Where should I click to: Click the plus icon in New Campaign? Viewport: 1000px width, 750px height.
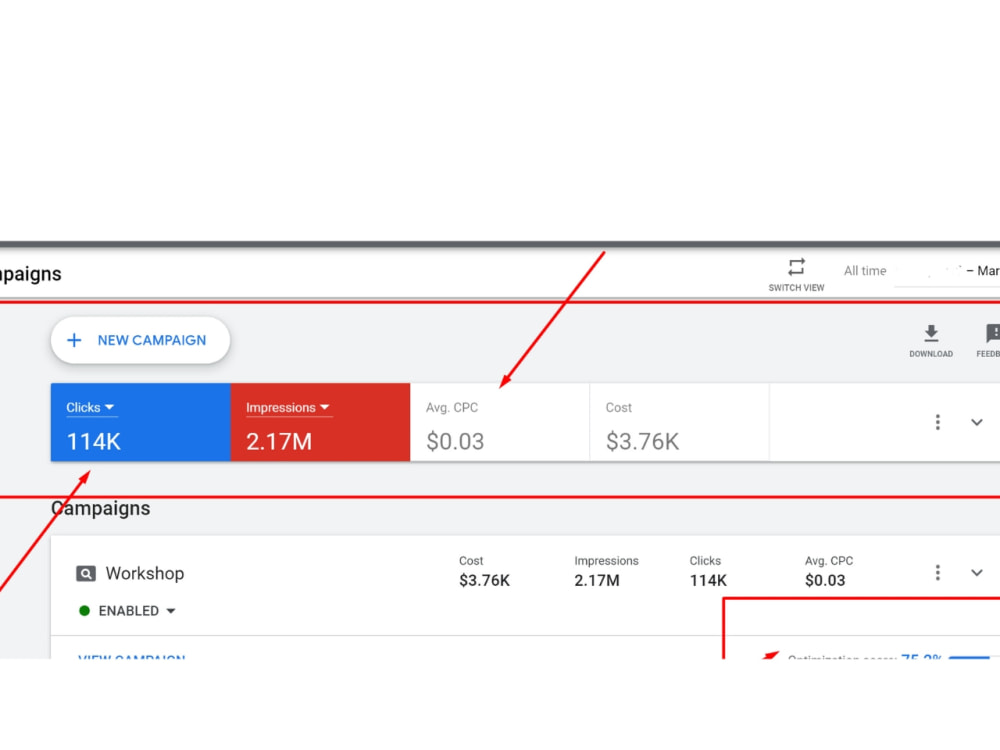pyautogui.click(x=74, y=340)
